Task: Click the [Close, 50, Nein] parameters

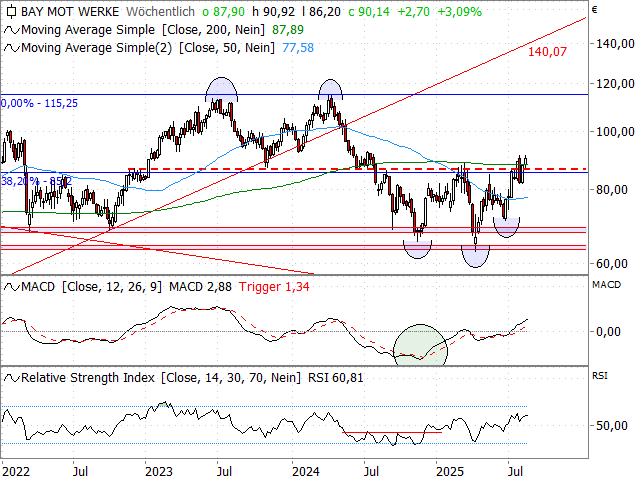Action: (x=227, y=48)
